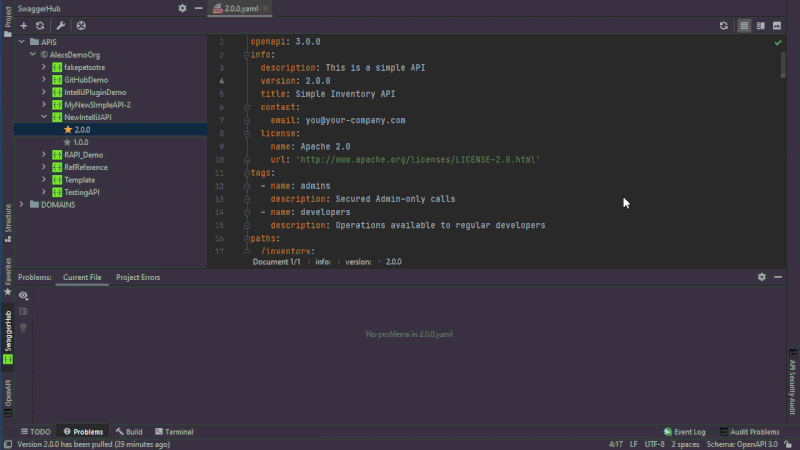Click the preview panel icon in Problems sidebar
800x450 pixels.
(23, 311)
